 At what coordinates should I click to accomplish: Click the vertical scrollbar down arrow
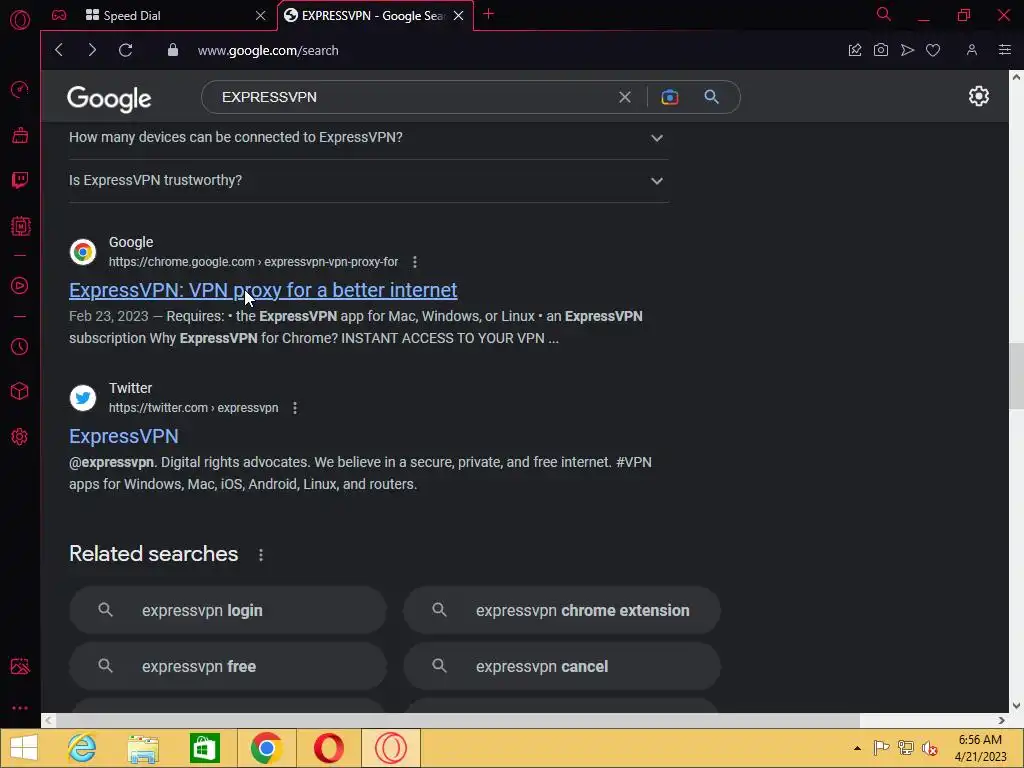(x=1016, y=706)
